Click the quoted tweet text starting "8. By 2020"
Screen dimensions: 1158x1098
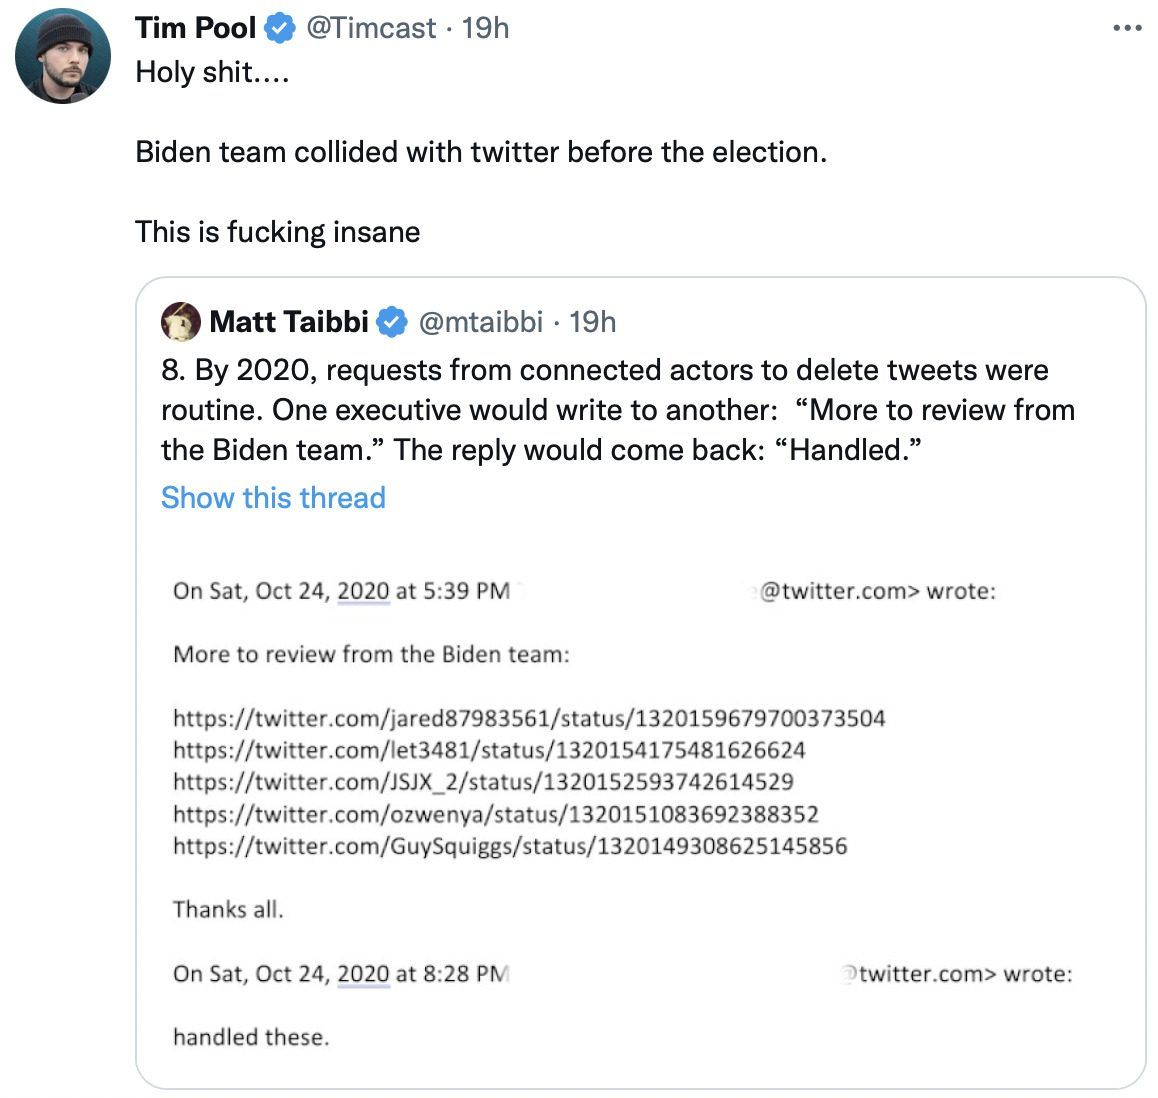click(617, 410)
